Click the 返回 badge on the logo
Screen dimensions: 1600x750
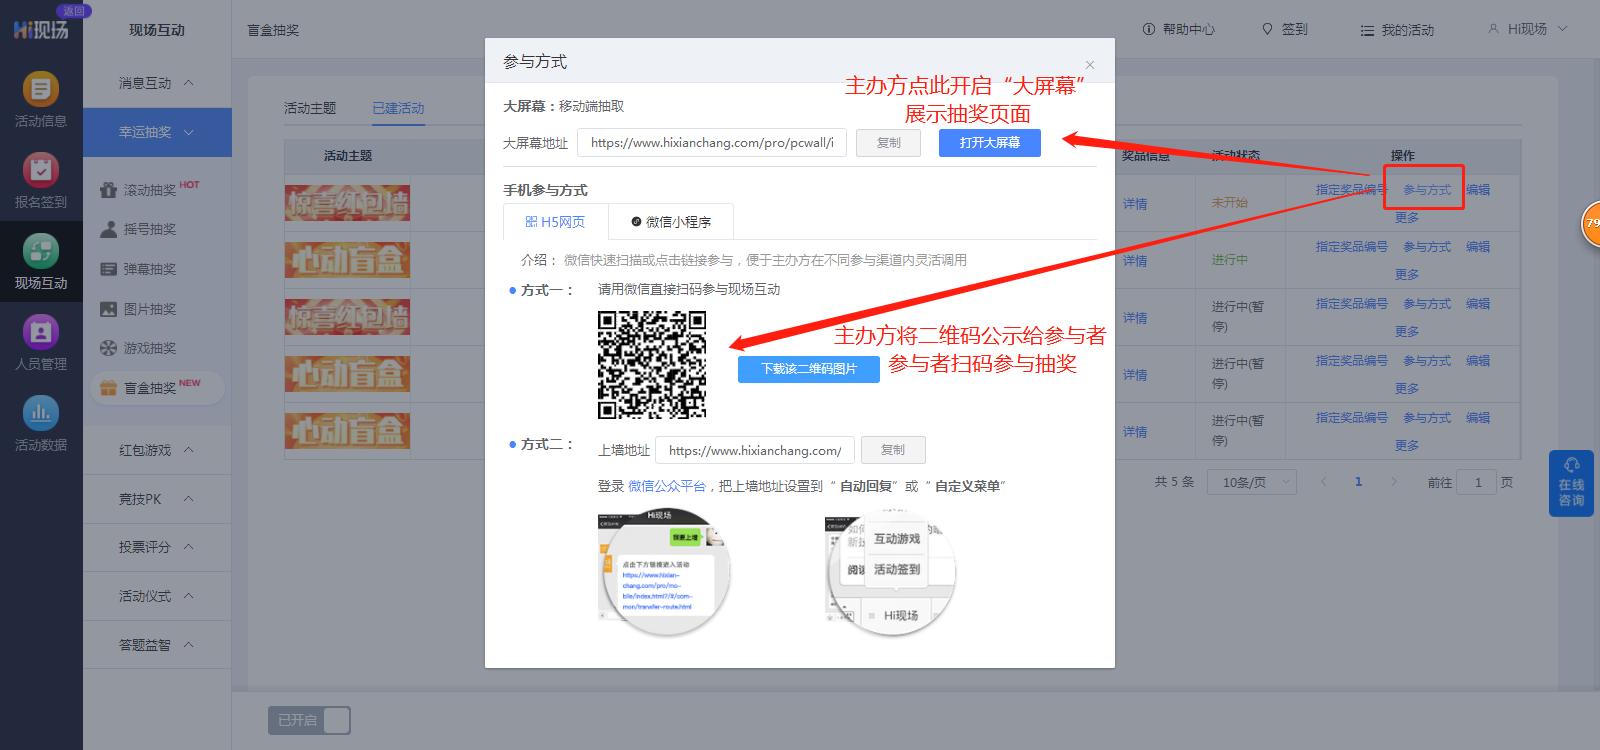(x=73, y=10)
